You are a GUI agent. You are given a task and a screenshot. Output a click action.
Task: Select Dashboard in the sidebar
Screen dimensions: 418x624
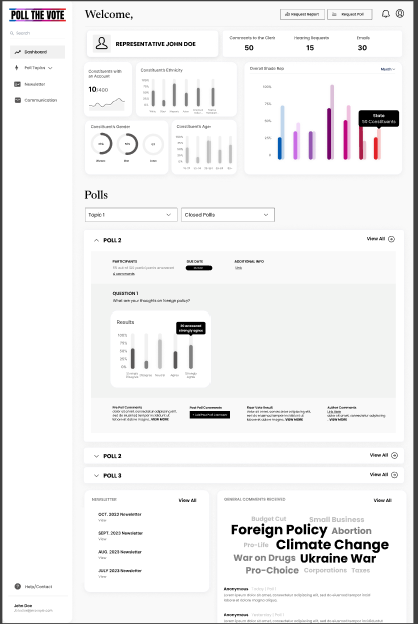(x=37, y=52)
